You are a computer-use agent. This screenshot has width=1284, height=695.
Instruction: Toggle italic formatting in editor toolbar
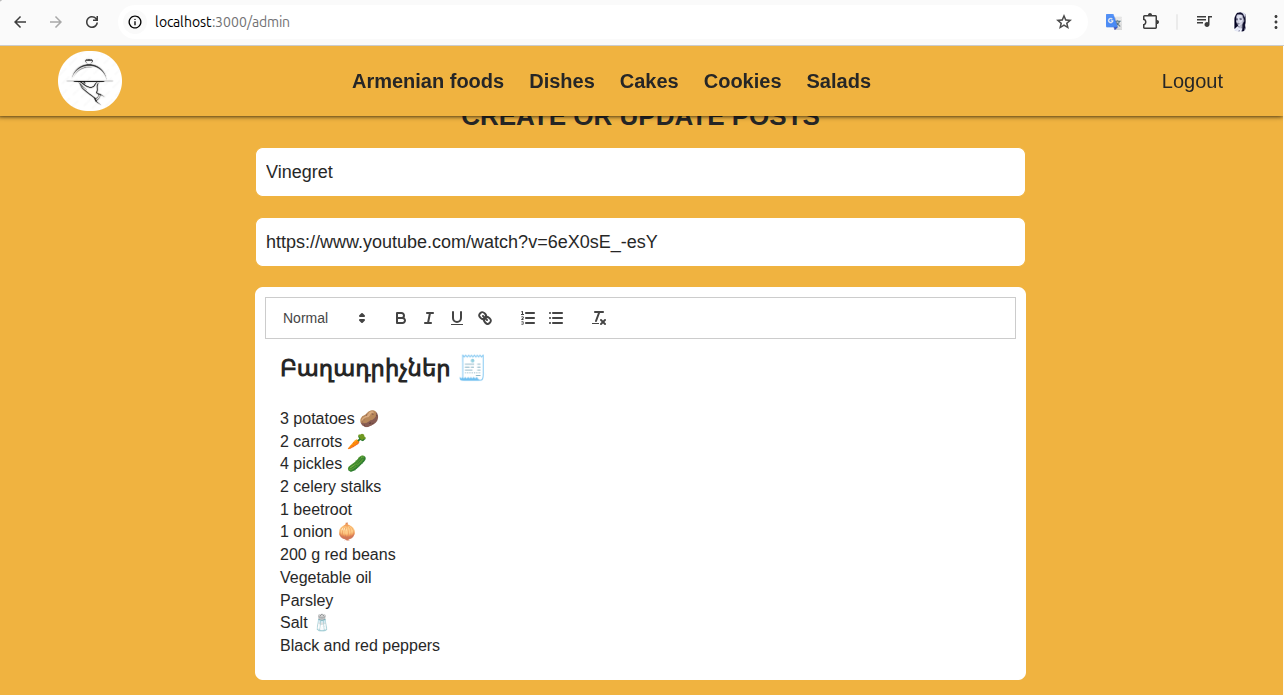pos(428,318)
